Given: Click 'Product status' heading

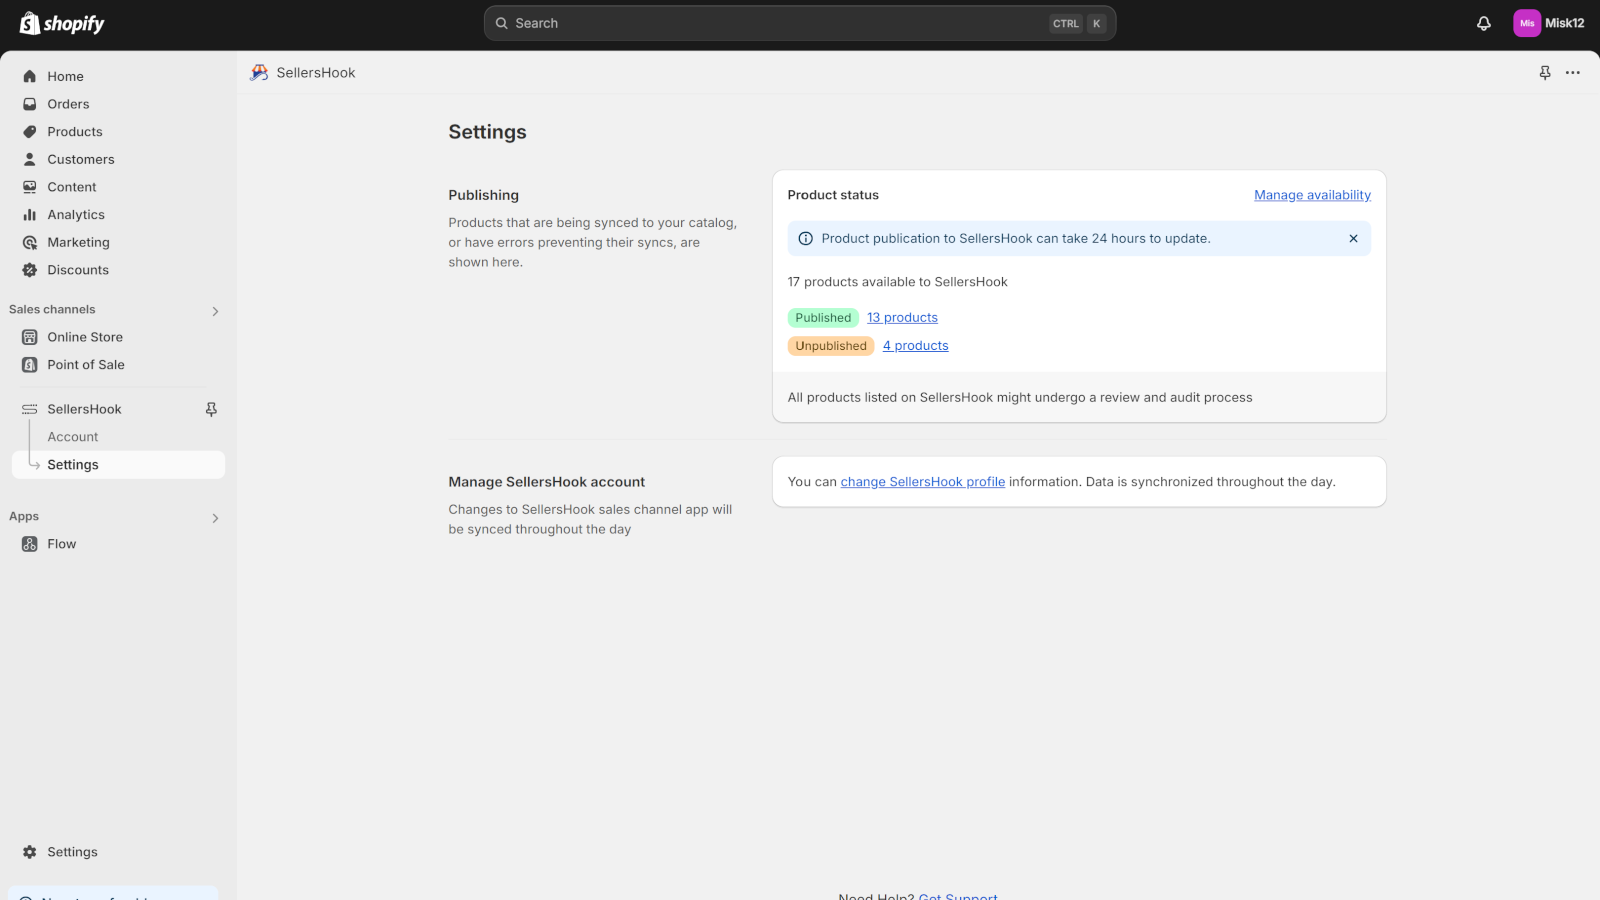Looking at the screenshot, I should pos(833,195).
